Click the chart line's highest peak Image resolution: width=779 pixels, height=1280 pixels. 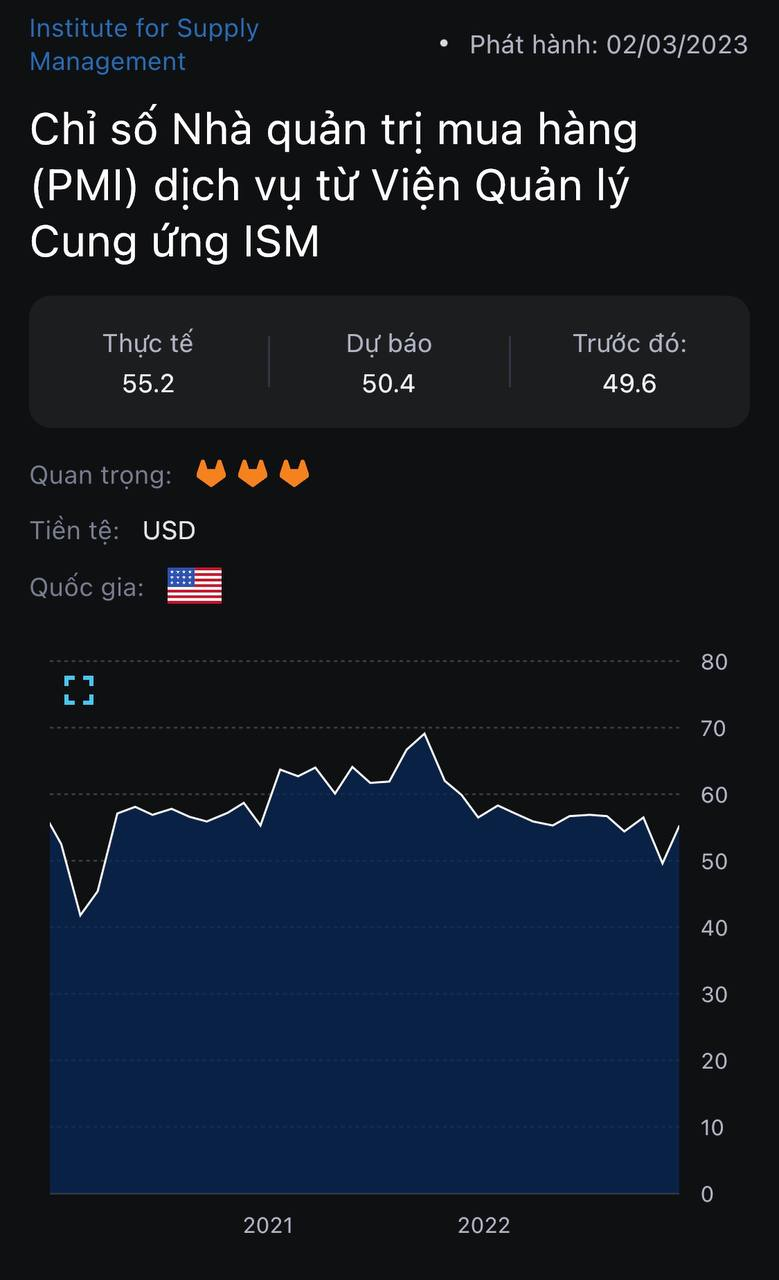click(425, 734)
